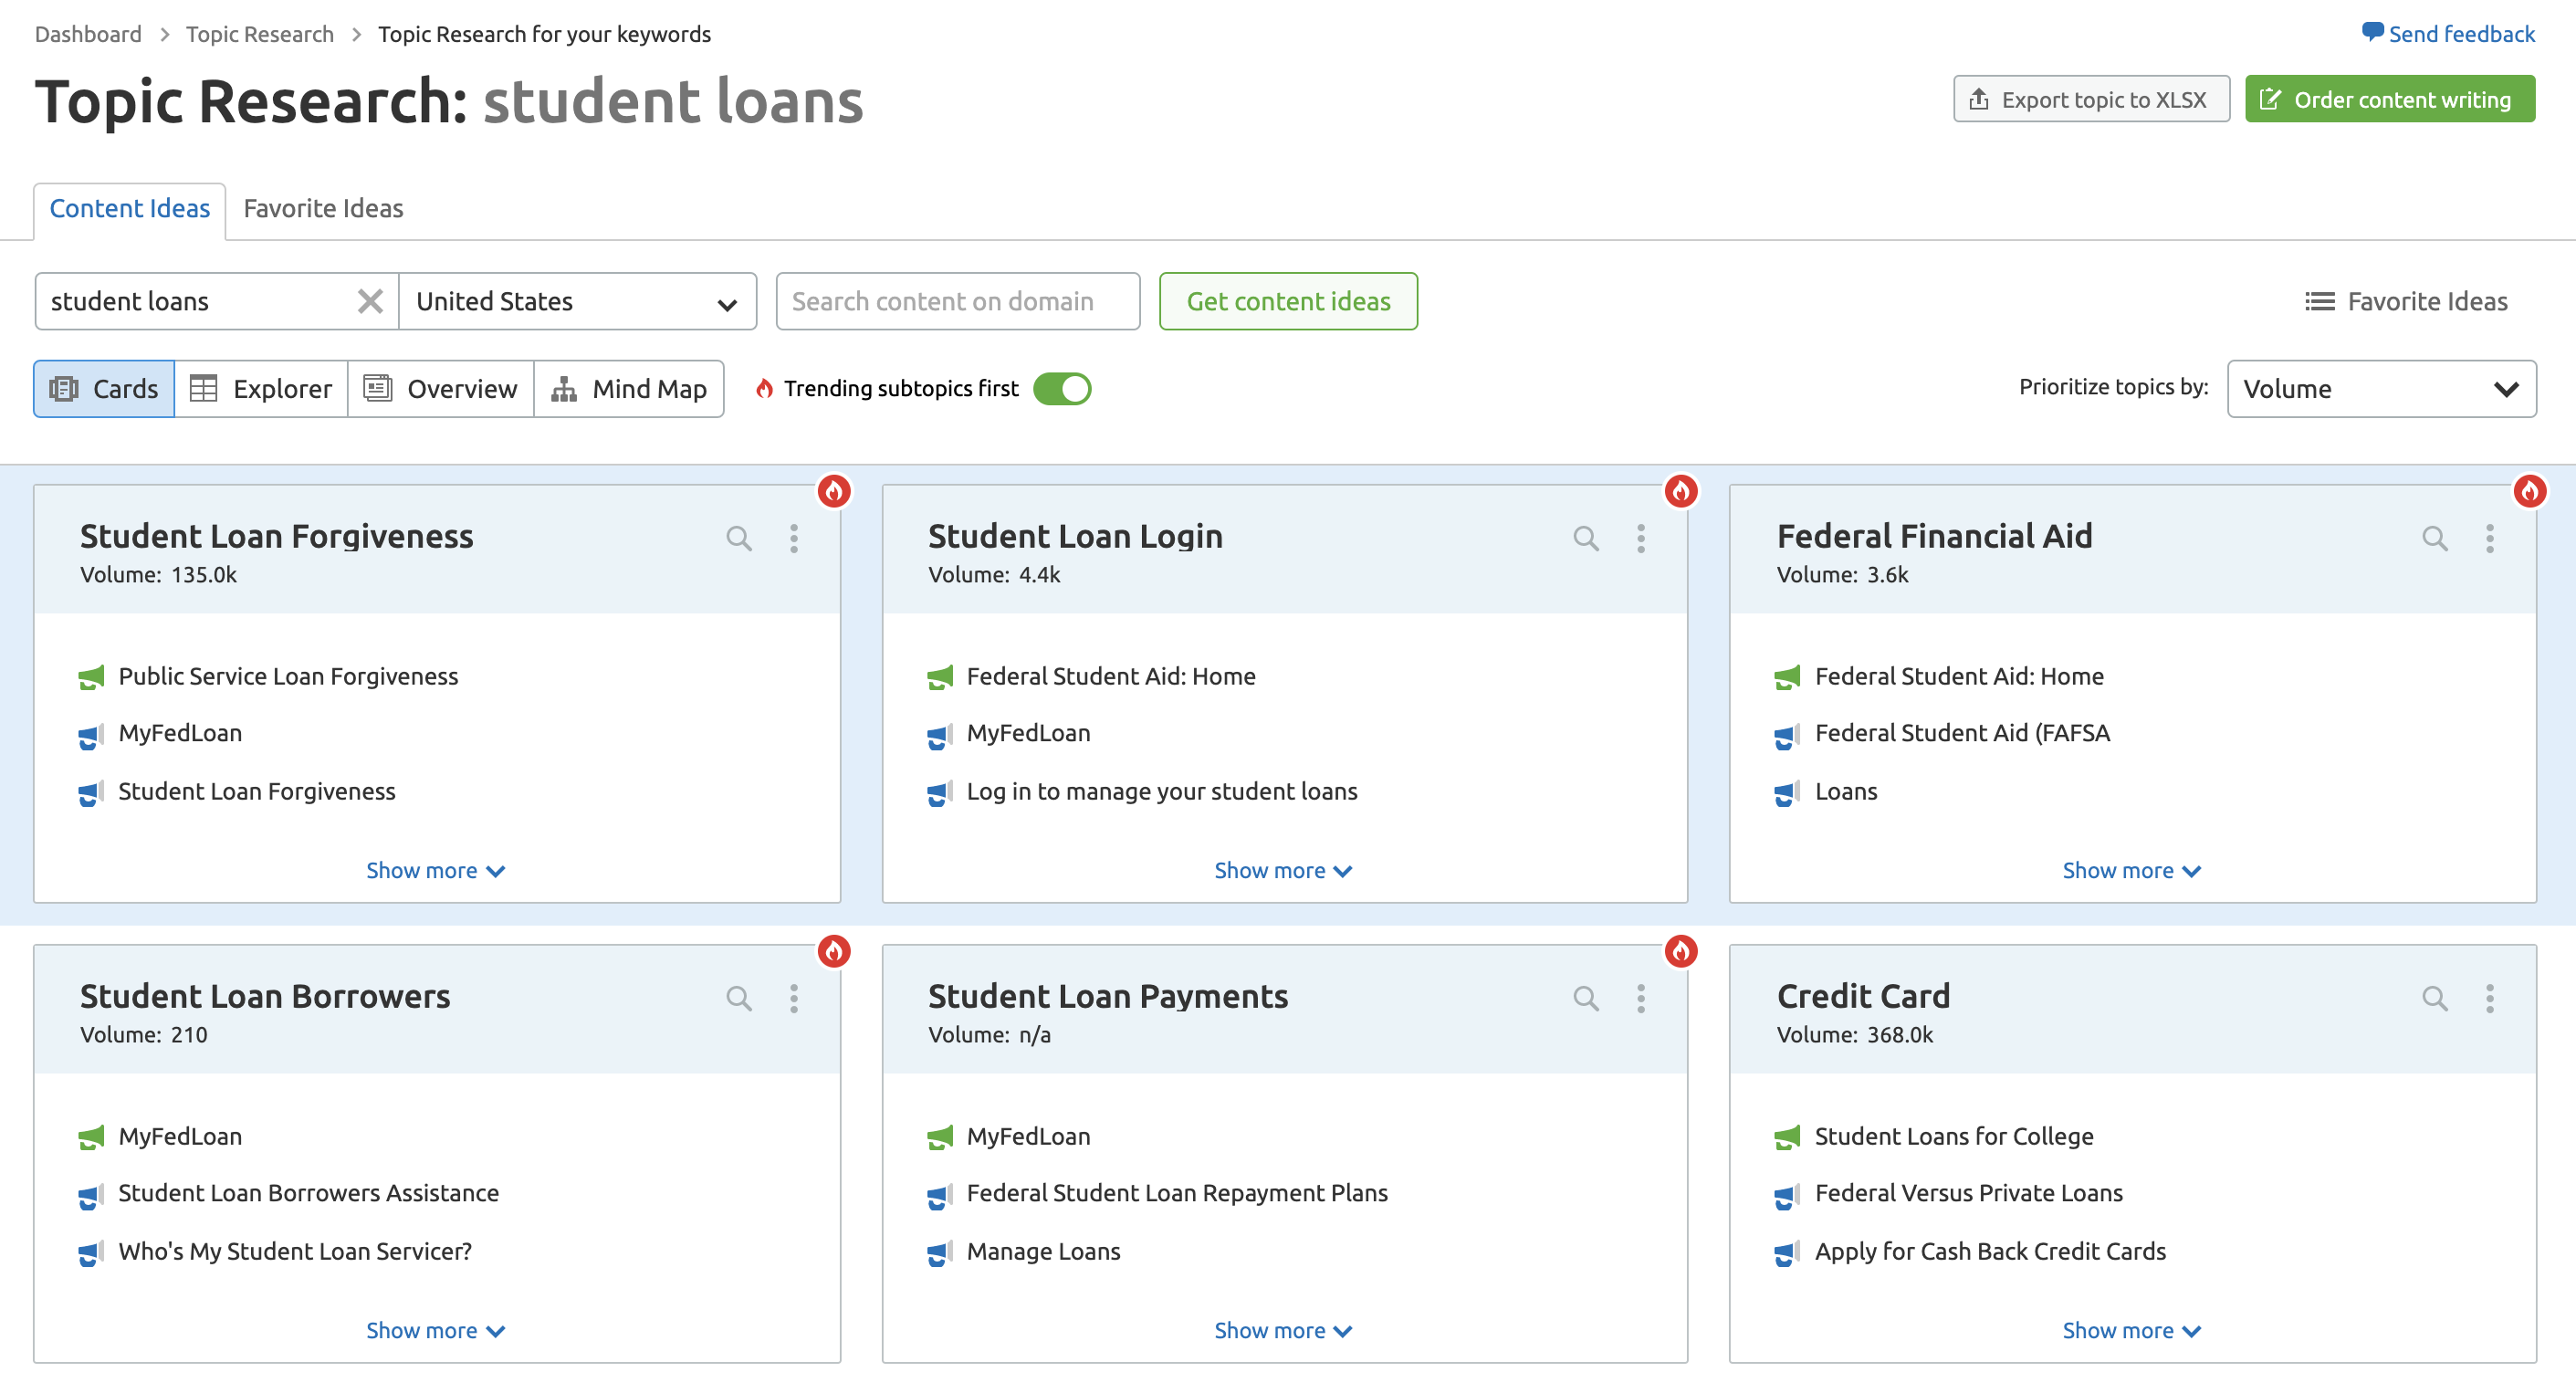
Task: Open the United States country dropdown
Action: (x=578, y=301)
